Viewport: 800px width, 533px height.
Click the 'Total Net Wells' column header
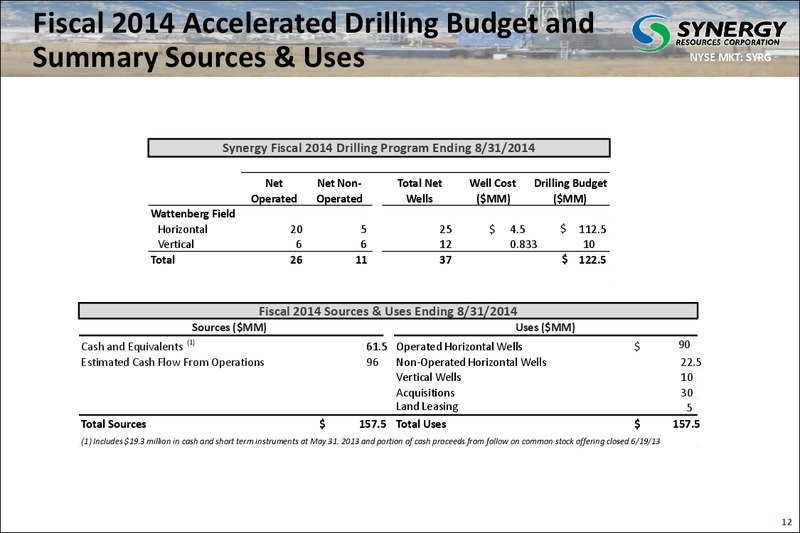coord(419,191)
